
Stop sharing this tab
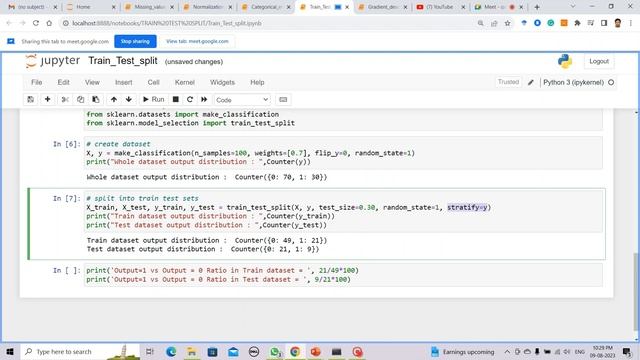click(x=135, y=41)
